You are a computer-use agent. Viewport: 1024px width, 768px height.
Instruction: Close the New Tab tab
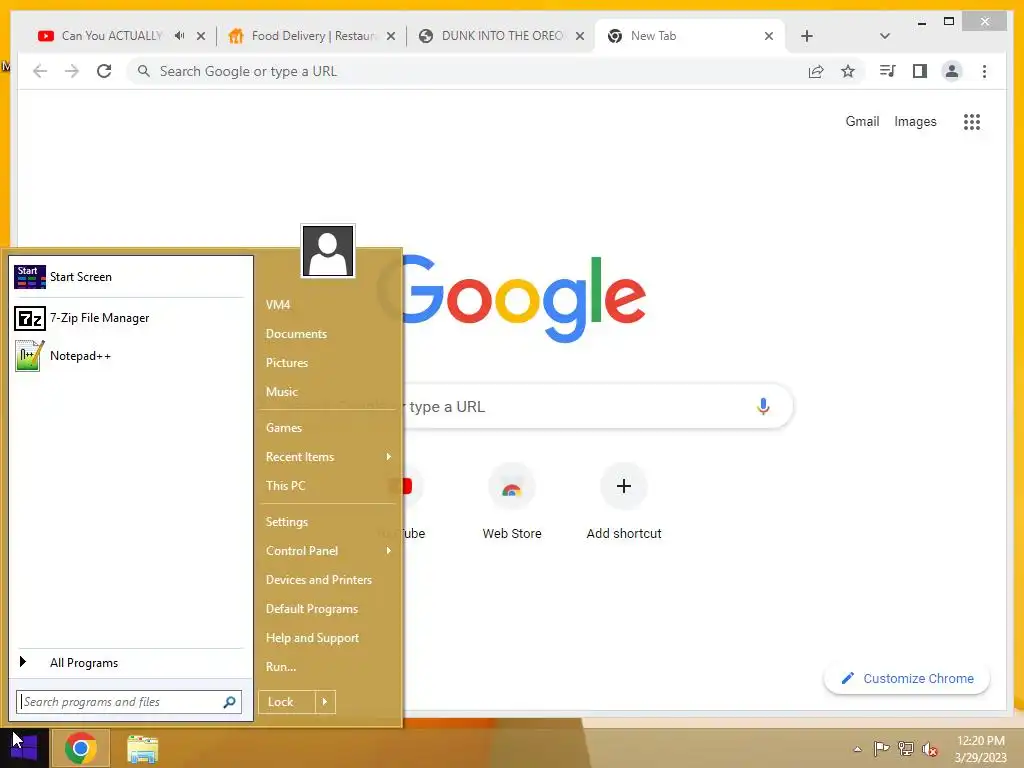tap(769, 36)
